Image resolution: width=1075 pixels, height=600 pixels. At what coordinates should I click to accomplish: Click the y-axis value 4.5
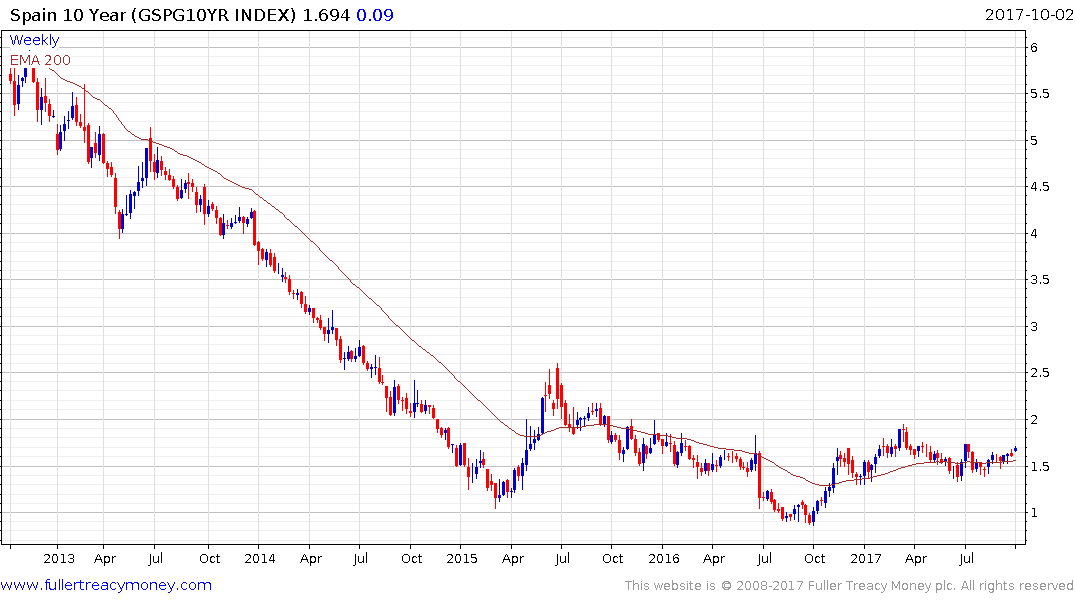pyautogui.click(x=1039, y=187)
